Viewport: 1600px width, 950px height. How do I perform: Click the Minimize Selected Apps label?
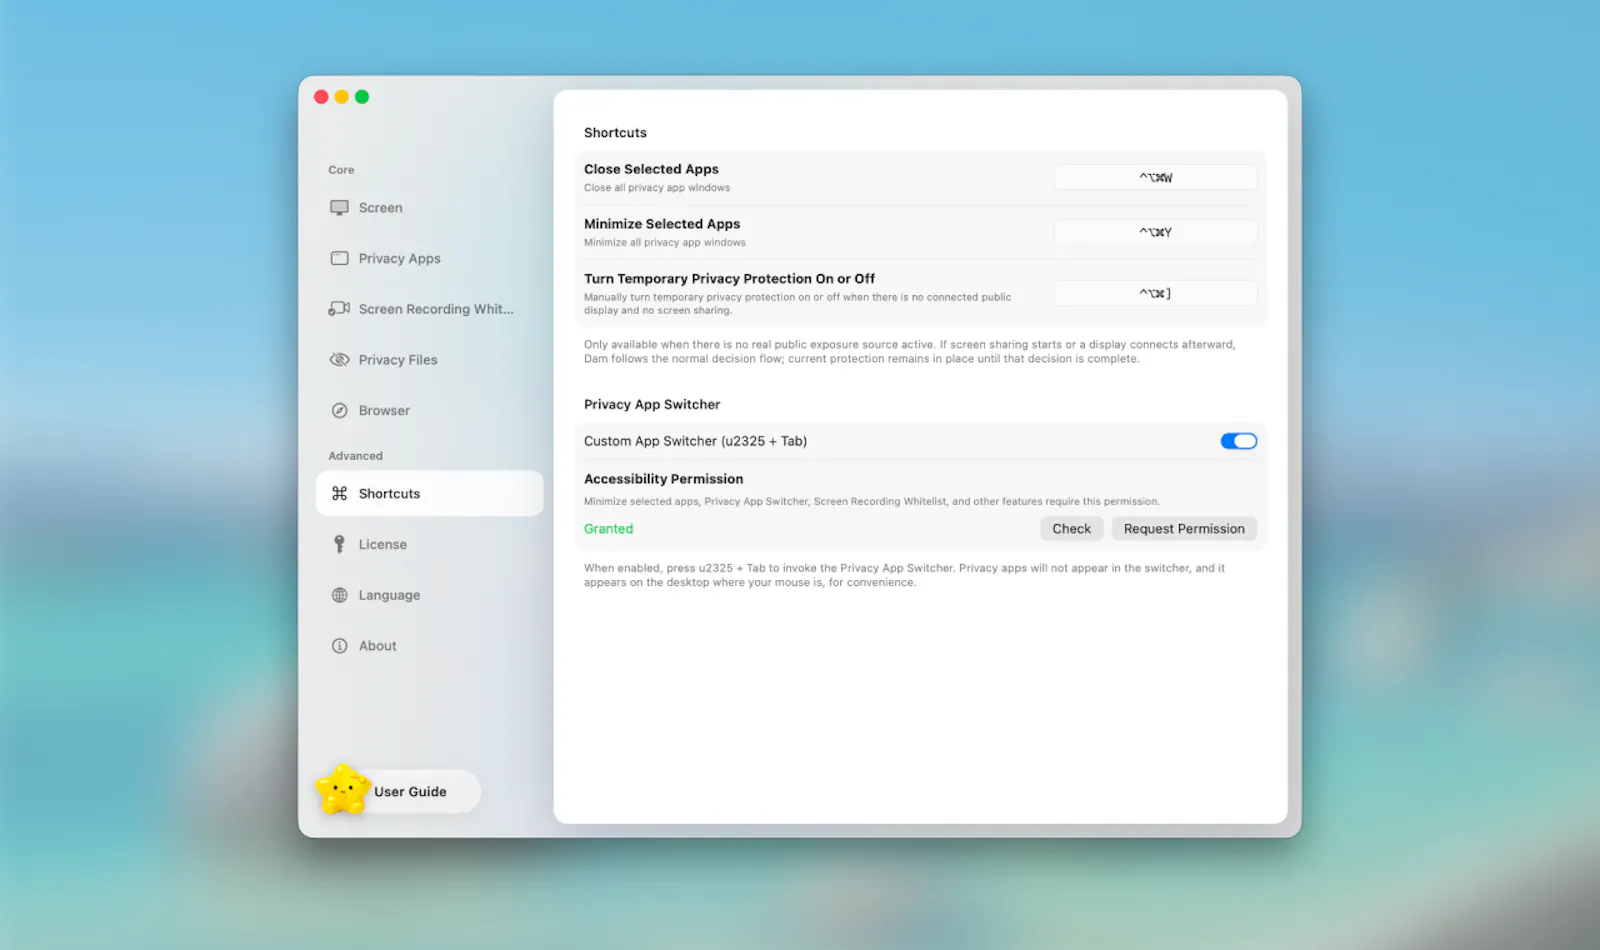coord(662,224)
